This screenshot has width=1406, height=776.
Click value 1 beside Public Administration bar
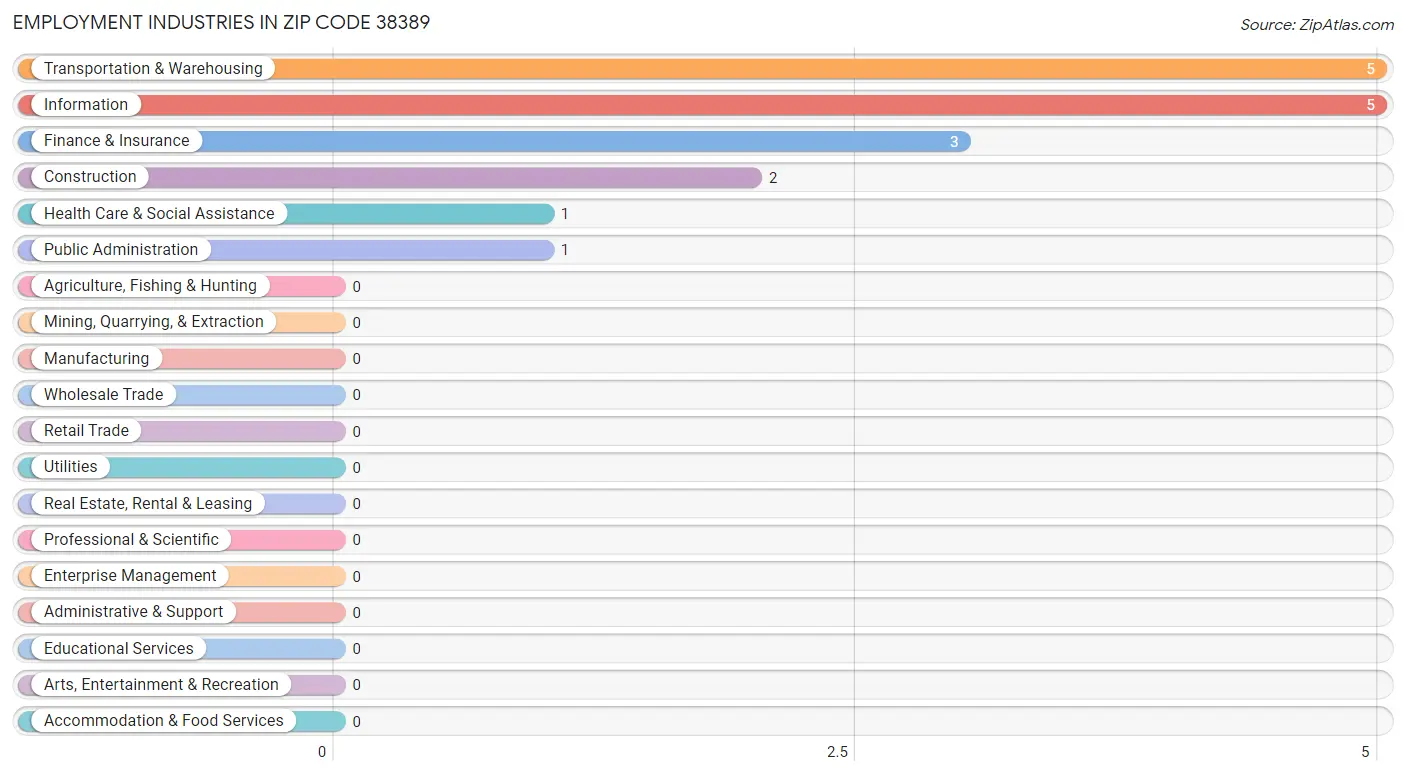click(565, 250)
